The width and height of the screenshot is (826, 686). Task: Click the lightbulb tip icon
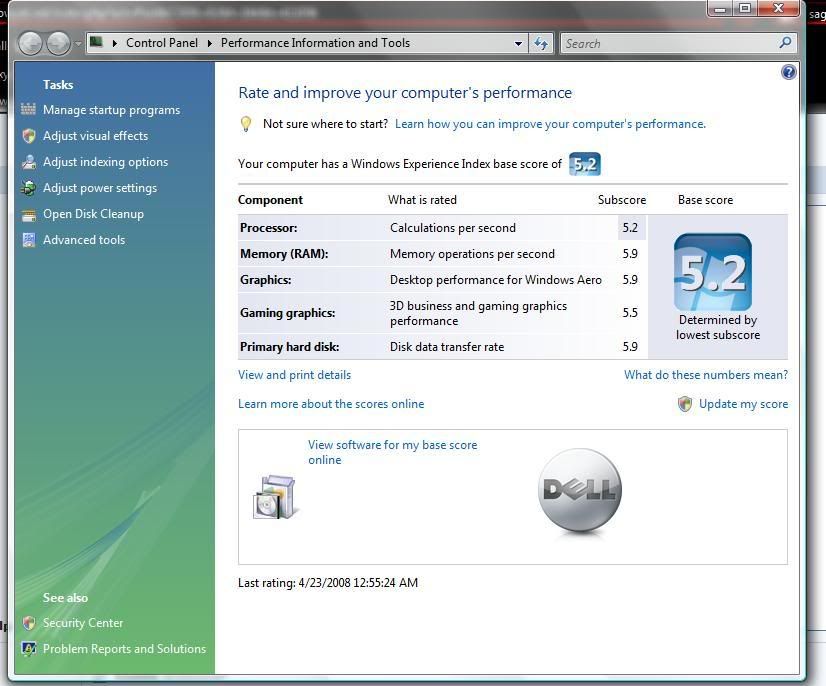pos(246,124)
